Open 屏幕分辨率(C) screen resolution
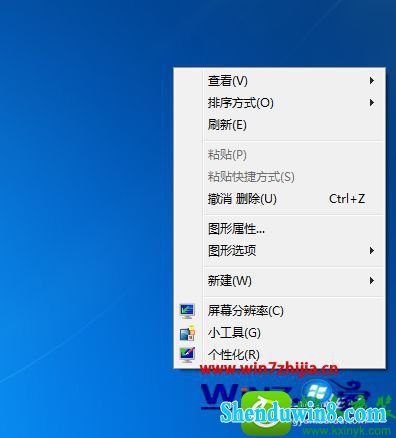 [279, 311]
